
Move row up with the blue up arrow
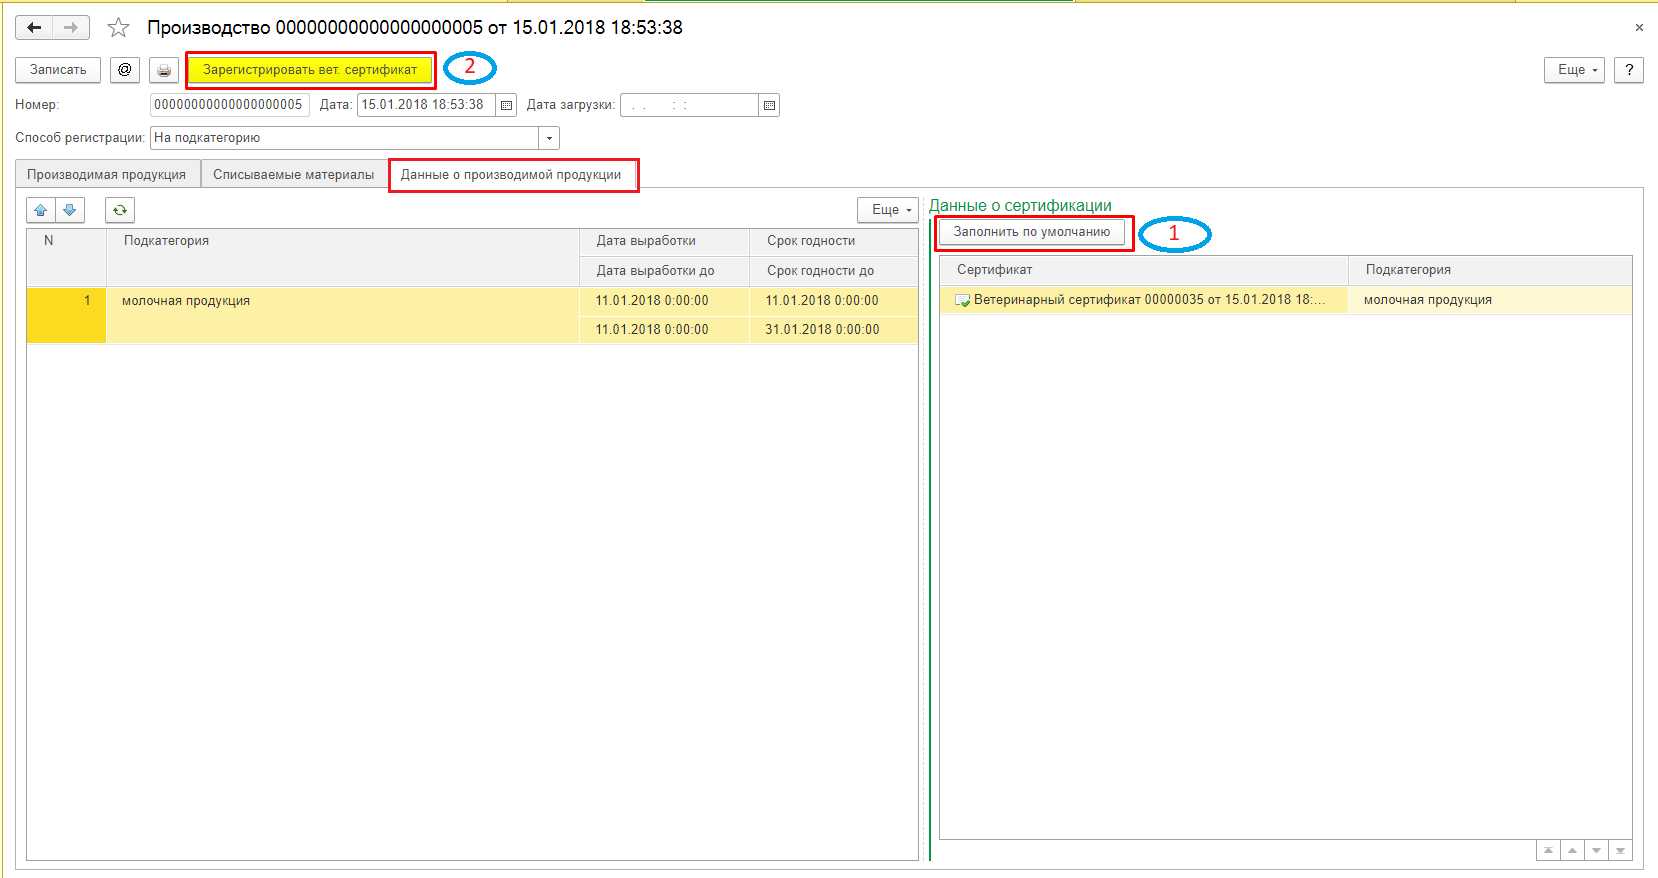click(x=41, y=210)
